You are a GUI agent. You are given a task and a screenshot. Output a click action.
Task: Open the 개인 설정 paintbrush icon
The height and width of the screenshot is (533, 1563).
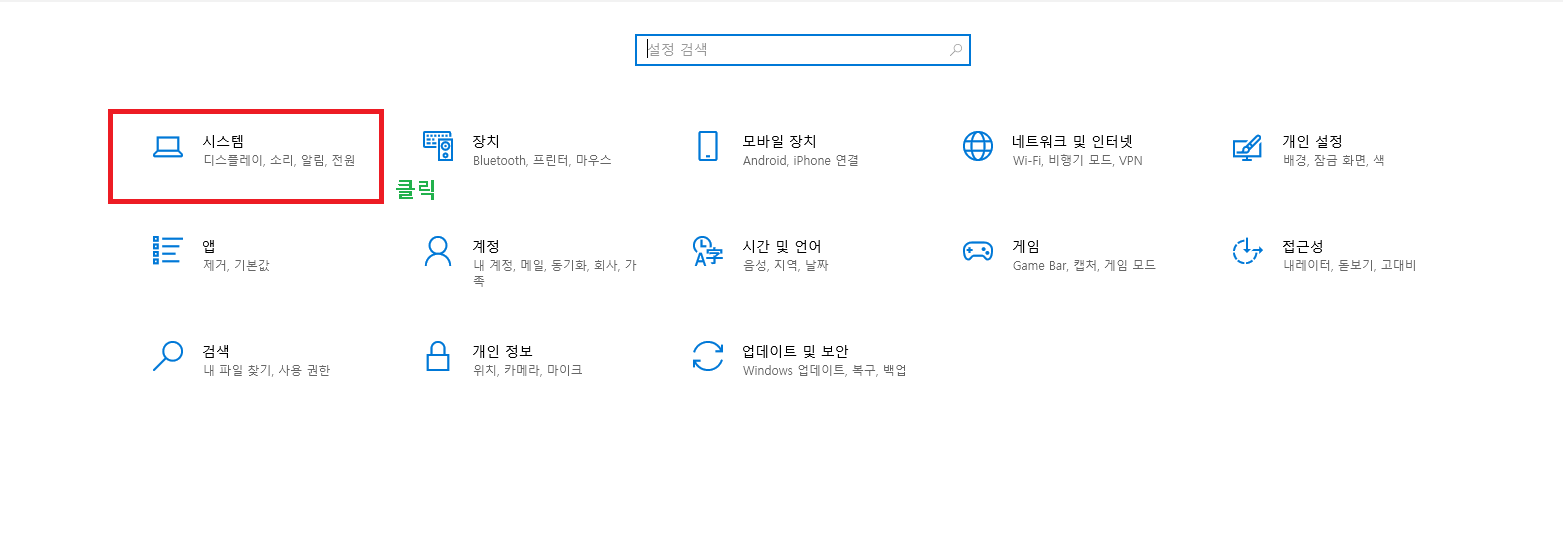point(1247,147)
